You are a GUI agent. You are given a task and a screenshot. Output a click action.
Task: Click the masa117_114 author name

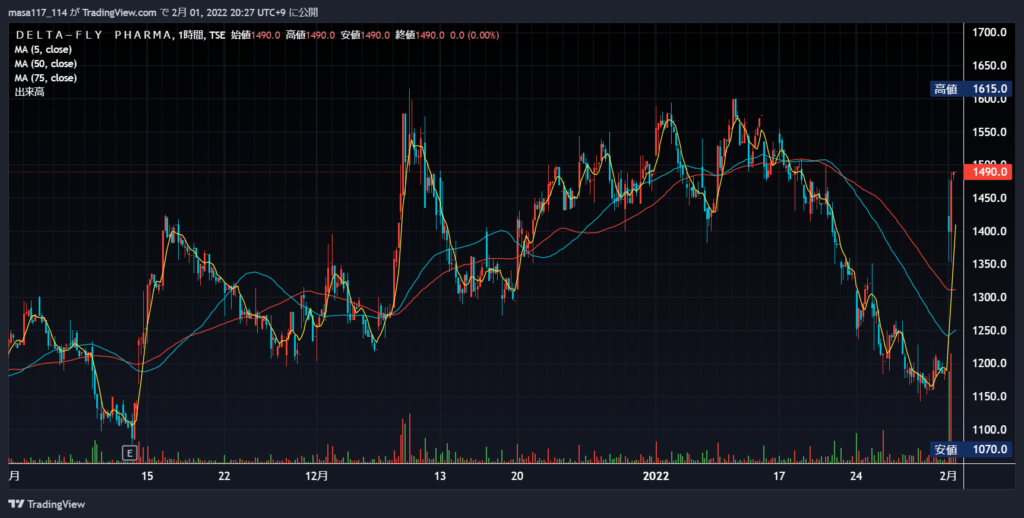click(37, 12)
